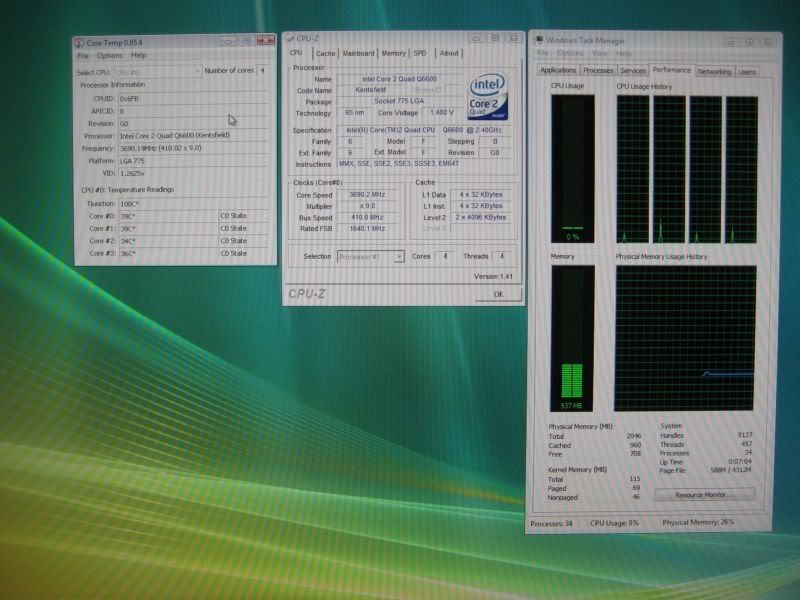The image size is (800, 600).
Task: Click the Core Voltage value 1.480 V
Action: click(x=442, y=112)
